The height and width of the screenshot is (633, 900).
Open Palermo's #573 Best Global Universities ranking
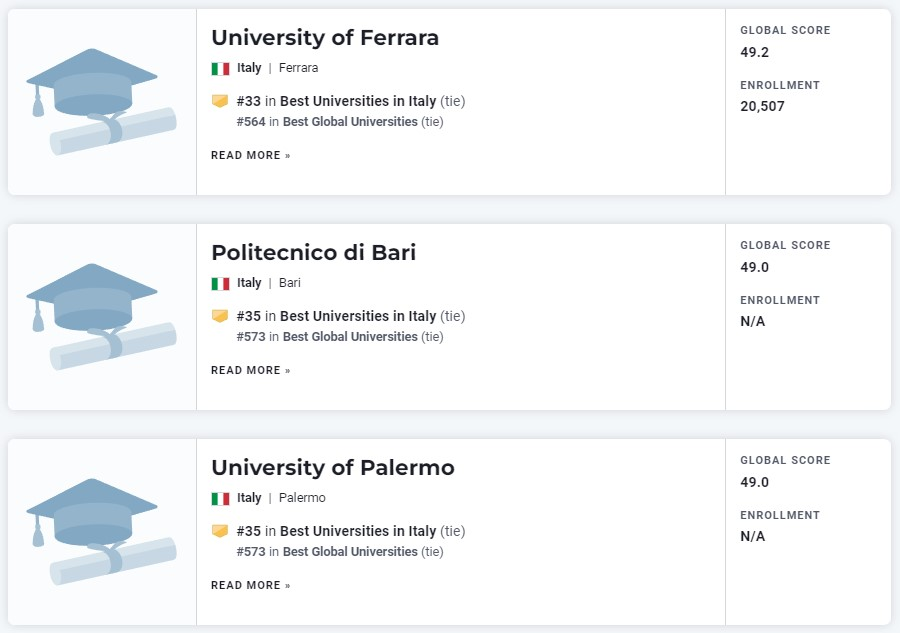(340, 552)
